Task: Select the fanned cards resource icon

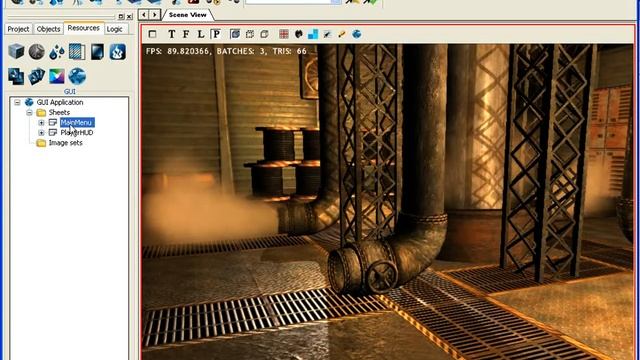Action: (36, 76)
